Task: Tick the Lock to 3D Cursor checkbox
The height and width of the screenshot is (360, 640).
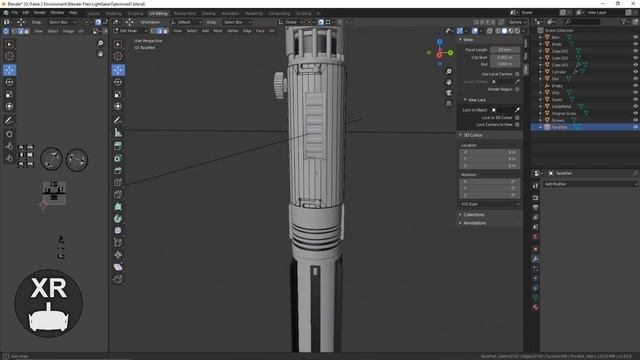Action: click(517, 117)
